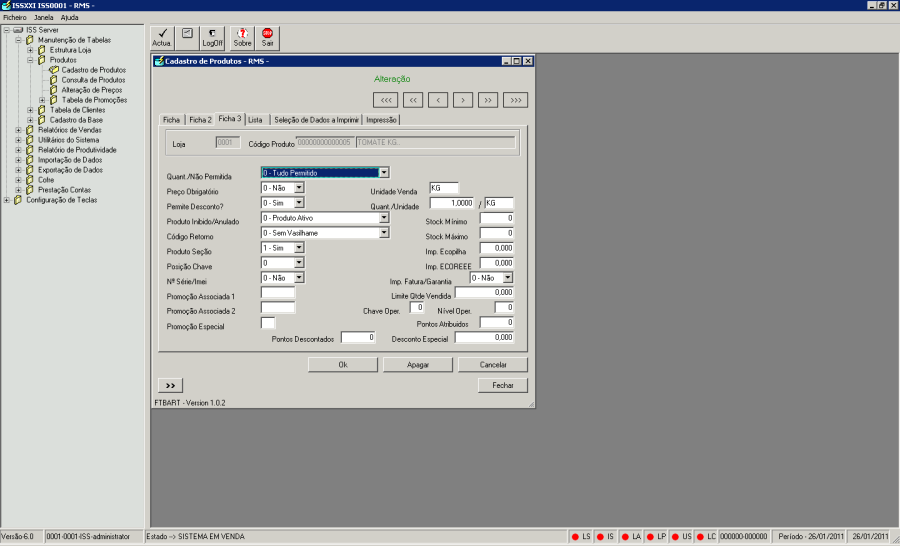Select Cadastro da Base tree item
The height and width of the screenshot is (546, 900).
pos(76,120)
